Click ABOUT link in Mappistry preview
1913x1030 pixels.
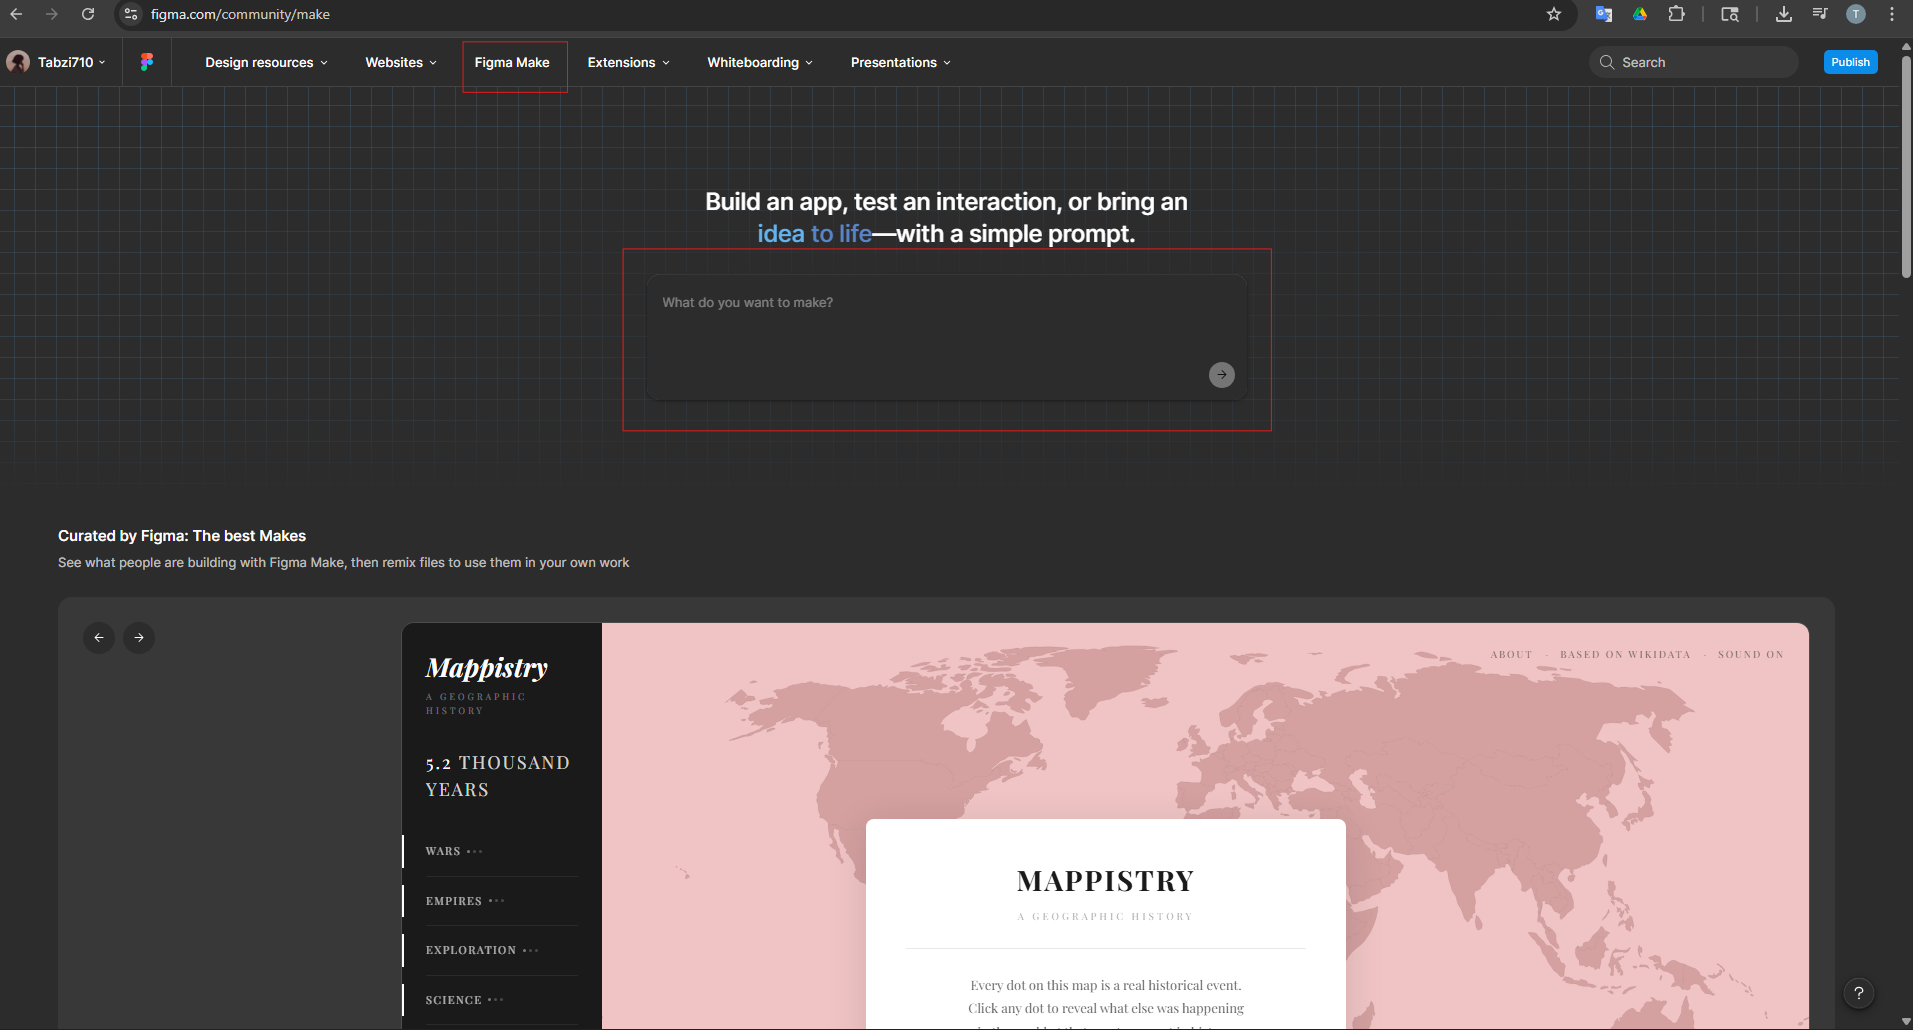click(1511, 655)
